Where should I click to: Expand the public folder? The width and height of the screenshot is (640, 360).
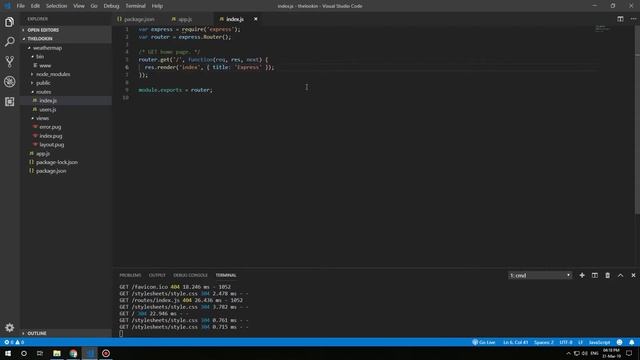pos(43,83)
